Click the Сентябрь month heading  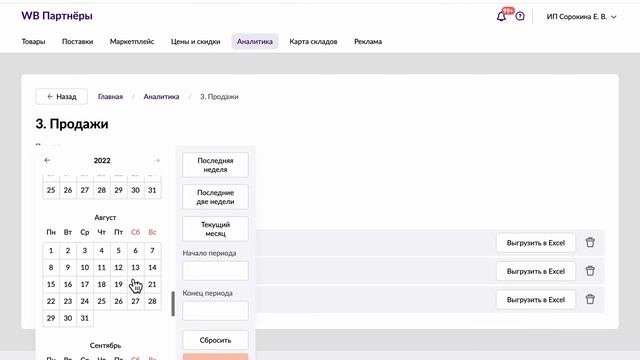[x=105, y=345]
